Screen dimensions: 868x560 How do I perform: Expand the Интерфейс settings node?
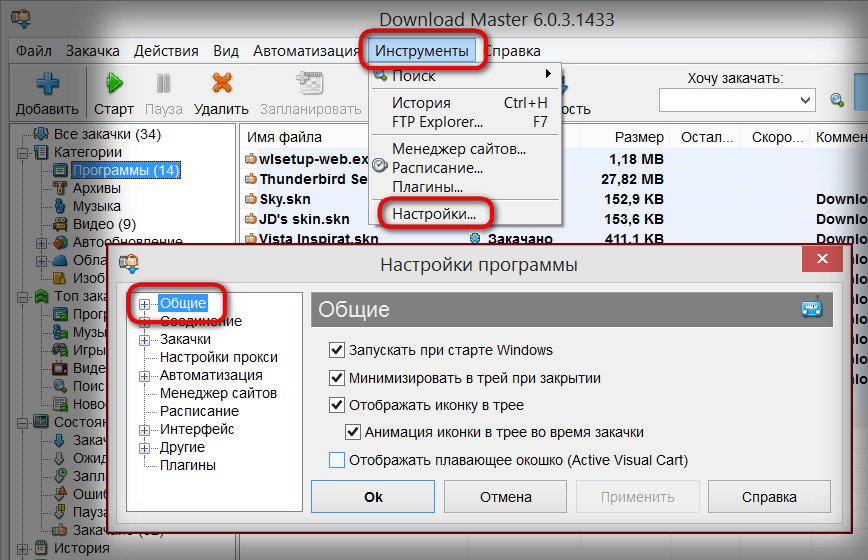[144, 430]
